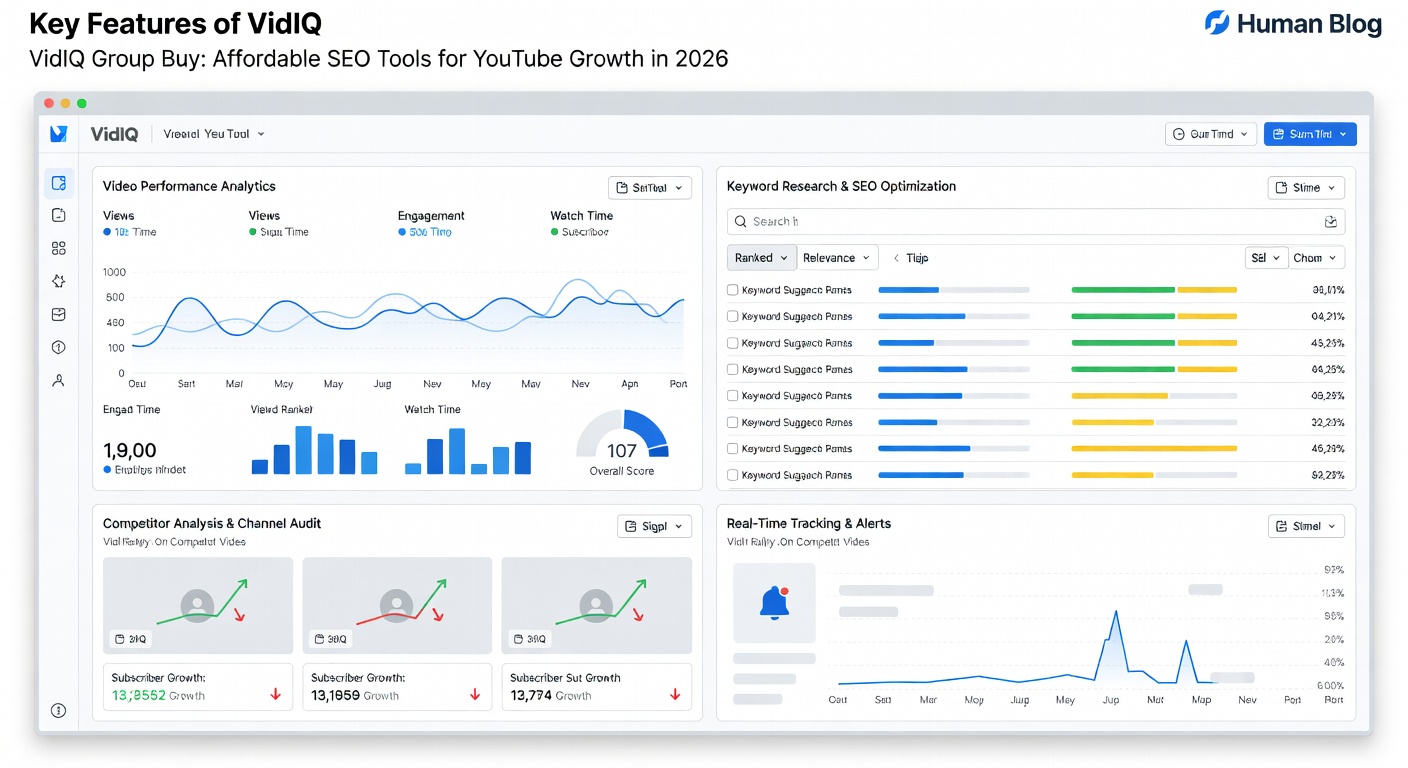Image resolution: width=1408 pixels, height=768 pixels.
Task: Tick the checkbox of the fourth keyword row
Action: tap(733, 369)
